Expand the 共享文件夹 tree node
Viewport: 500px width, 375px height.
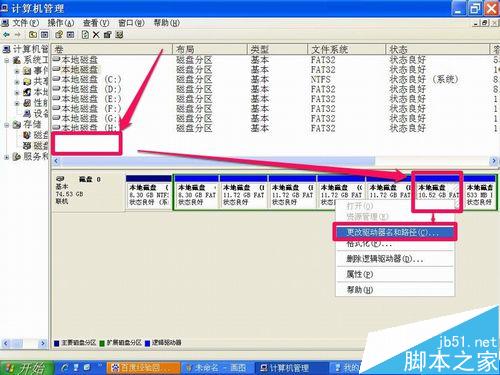pyautogui.click(x=17, y=82)
